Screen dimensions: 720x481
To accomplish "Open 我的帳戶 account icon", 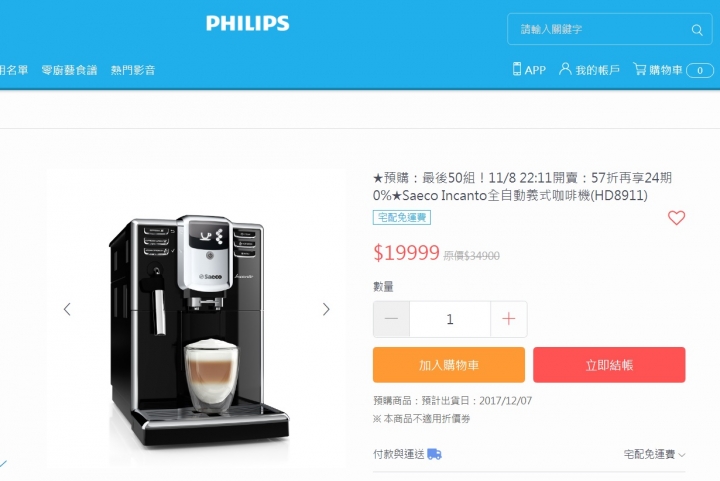I will 565,69.
